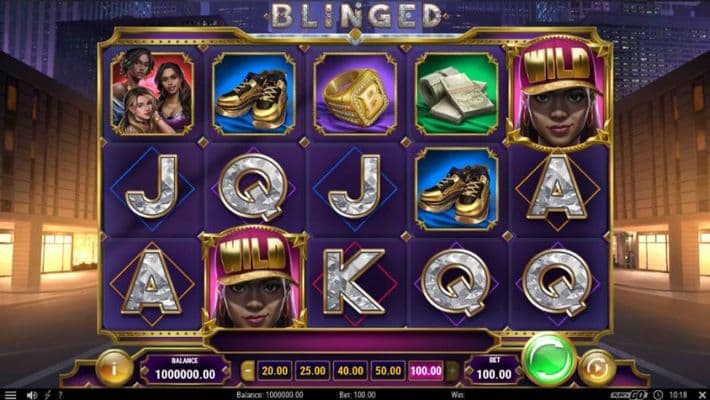Open the help question mark icon

(x=60, y=395)
